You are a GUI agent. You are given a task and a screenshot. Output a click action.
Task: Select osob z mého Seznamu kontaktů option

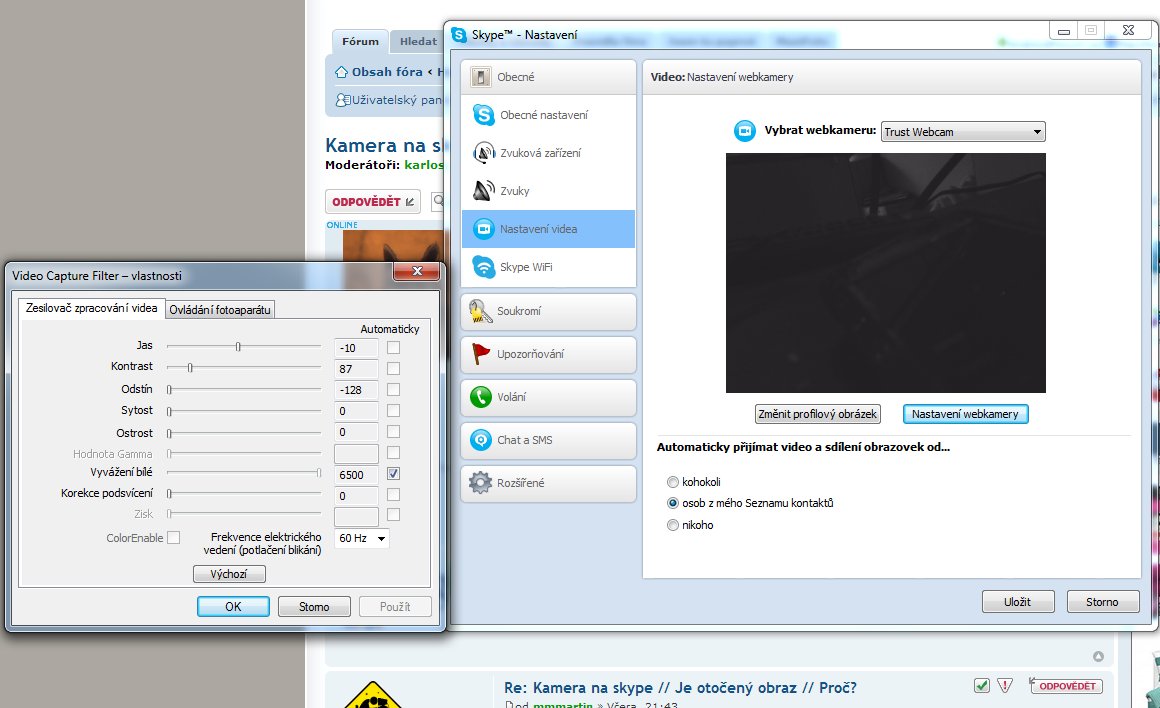point(672,503)
